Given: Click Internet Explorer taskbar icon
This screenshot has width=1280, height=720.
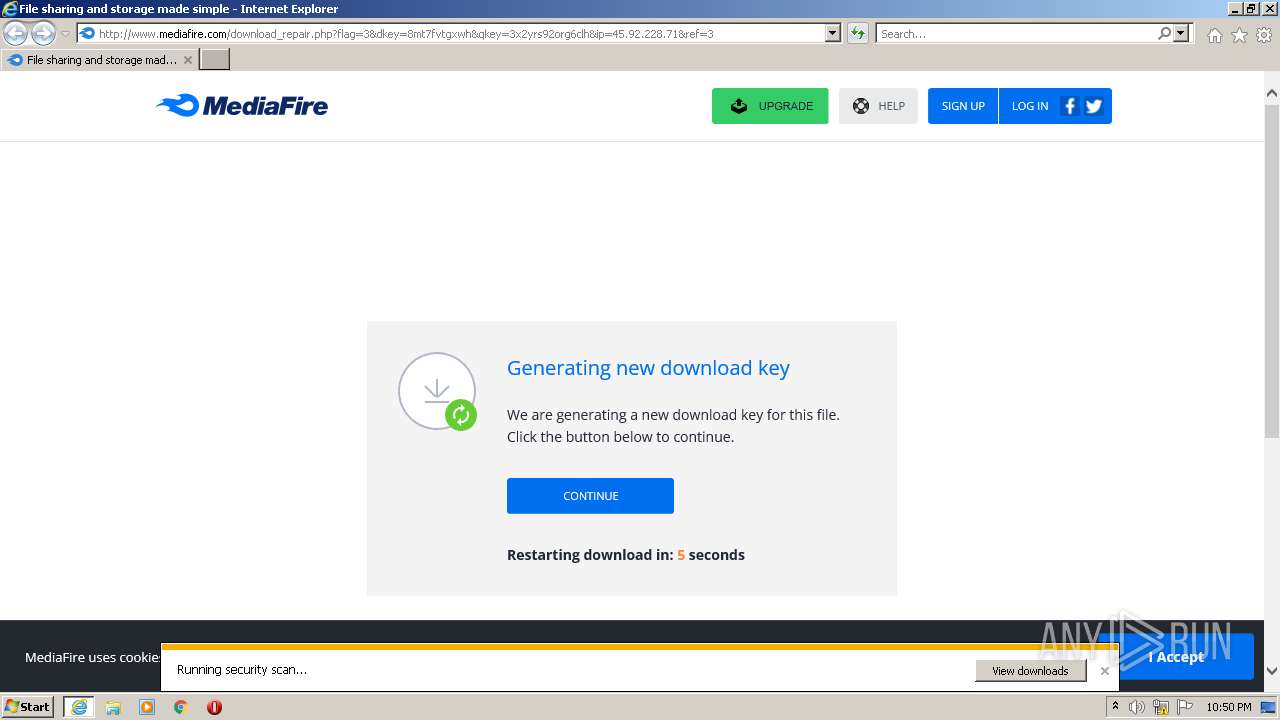Looking at the screenshot, I should 79,707.
